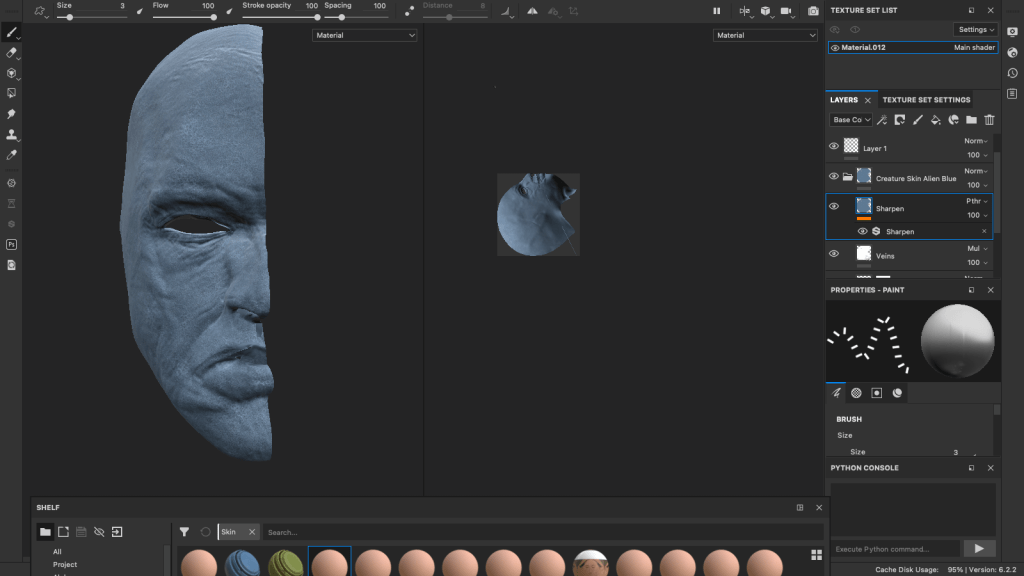Open the Texture Set List Settings dropdown

point(975,30)
